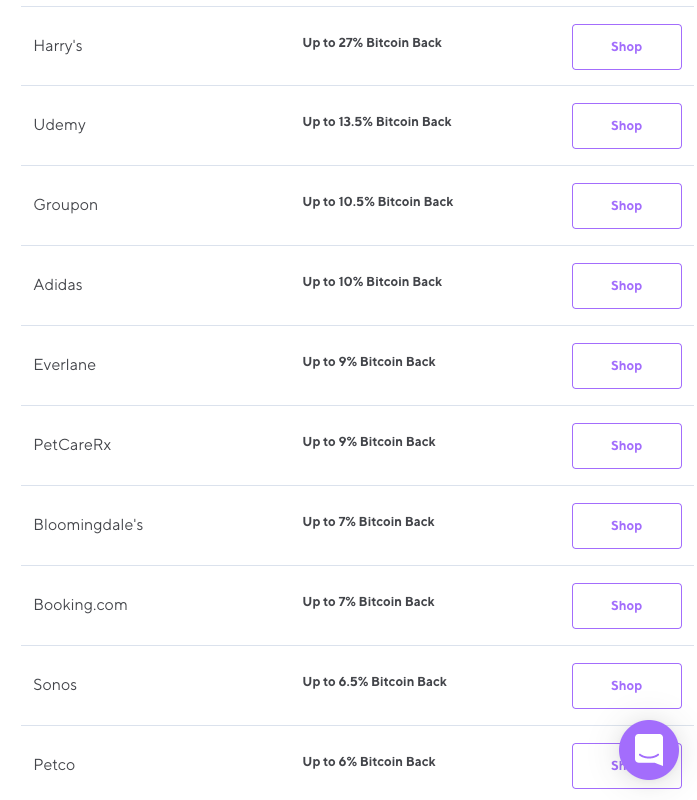Click Shop beside Adidas
The width and height of the screenshot is (697, 800).
tap(626, 285)
